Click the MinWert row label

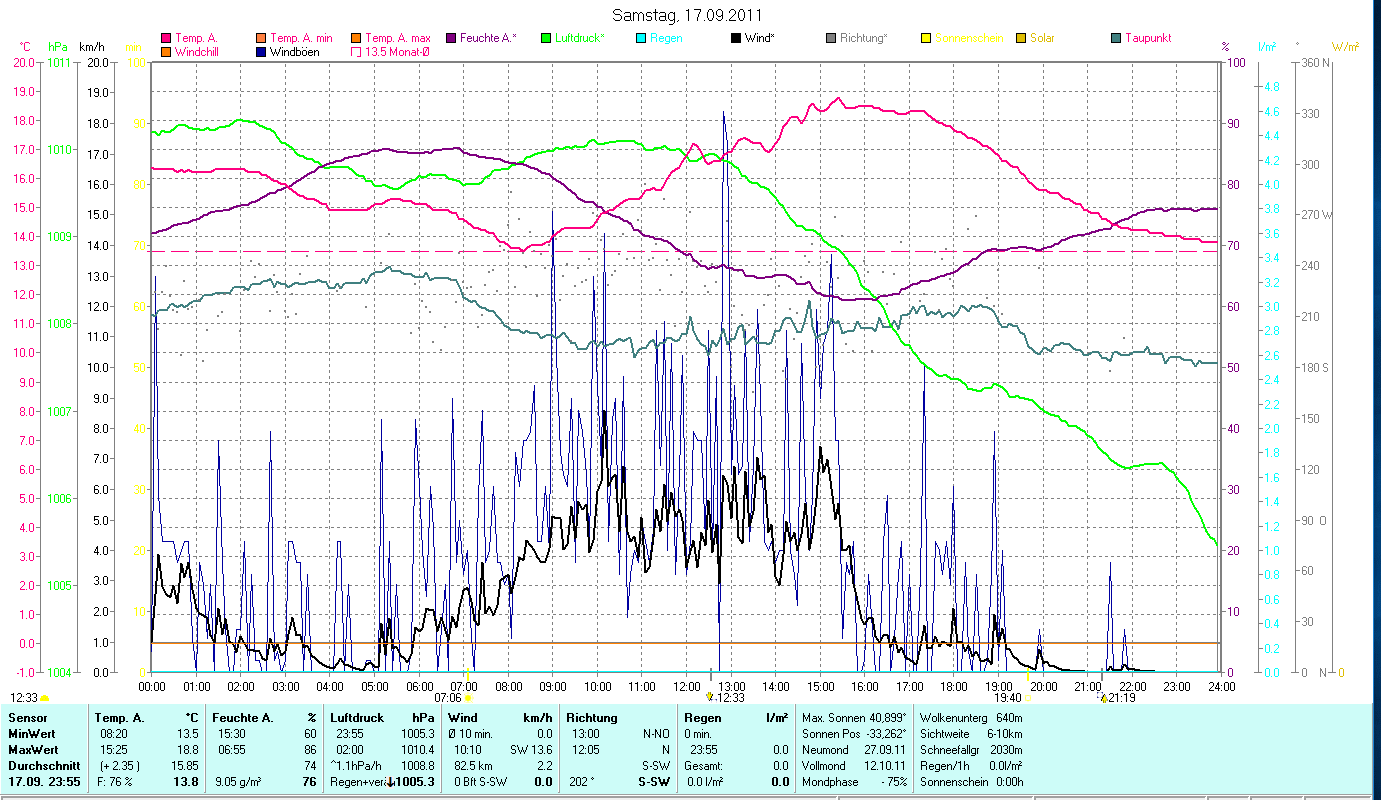(32, 734)
